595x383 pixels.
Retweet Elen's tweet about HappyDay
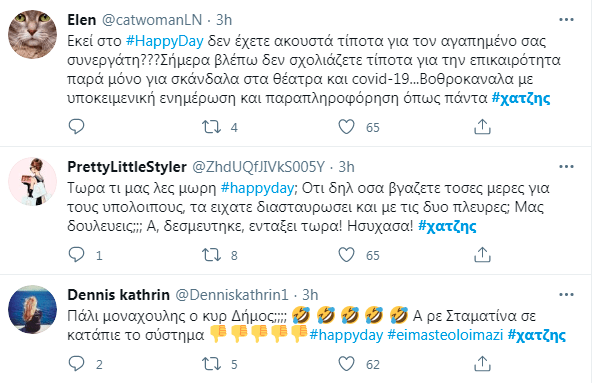coord(211,127)
